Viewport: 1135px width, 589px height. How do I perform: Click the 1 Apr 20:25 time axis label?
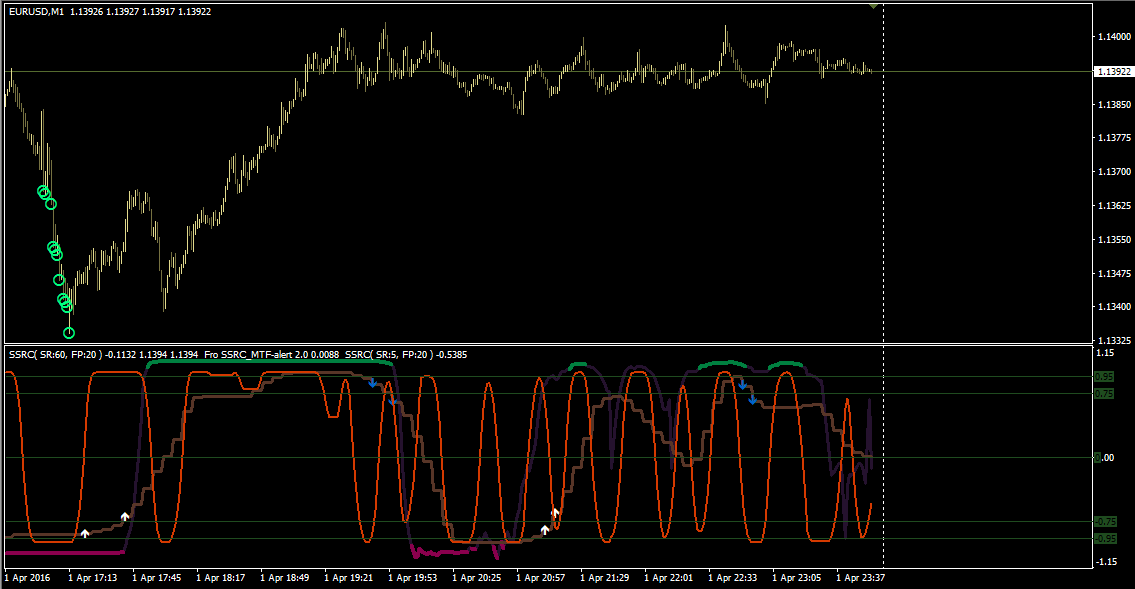(476, 578)
